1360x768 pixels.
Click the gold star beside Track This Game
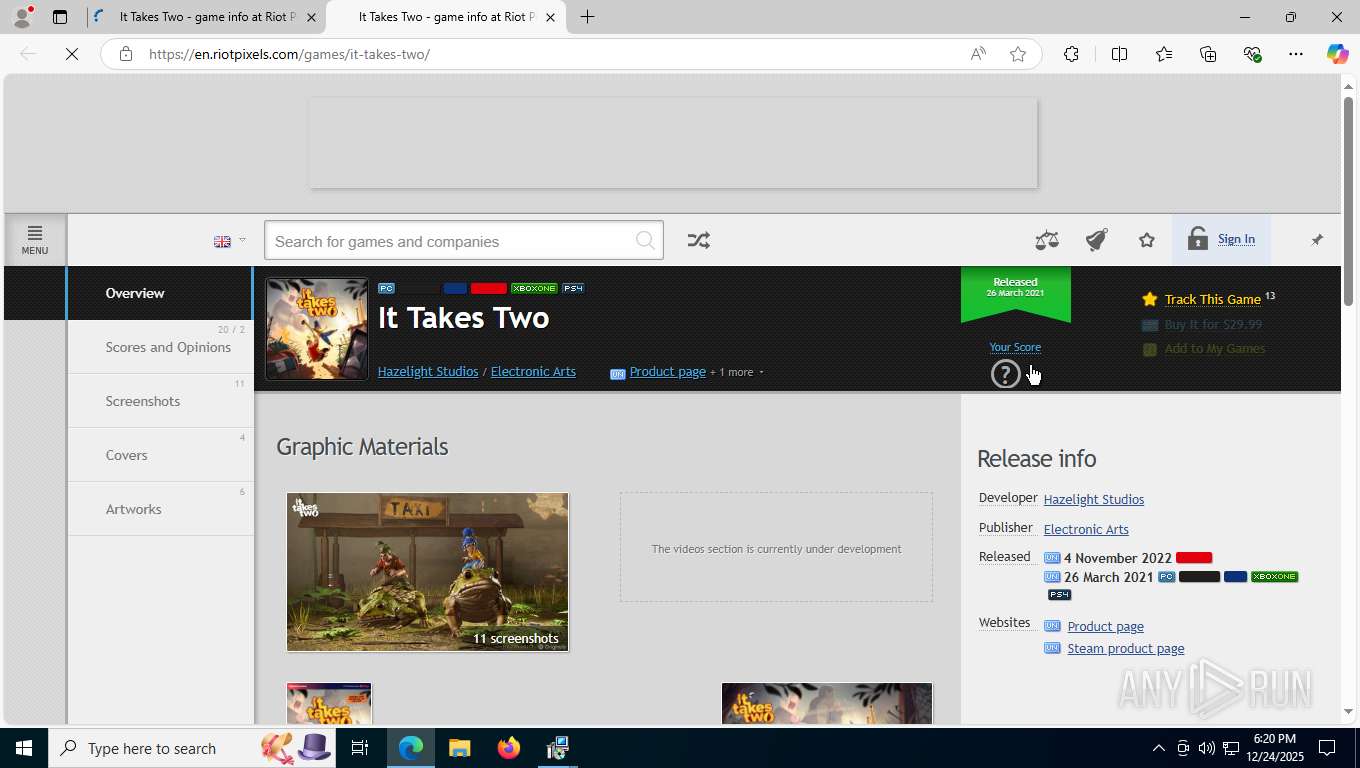coord(1150,299)
